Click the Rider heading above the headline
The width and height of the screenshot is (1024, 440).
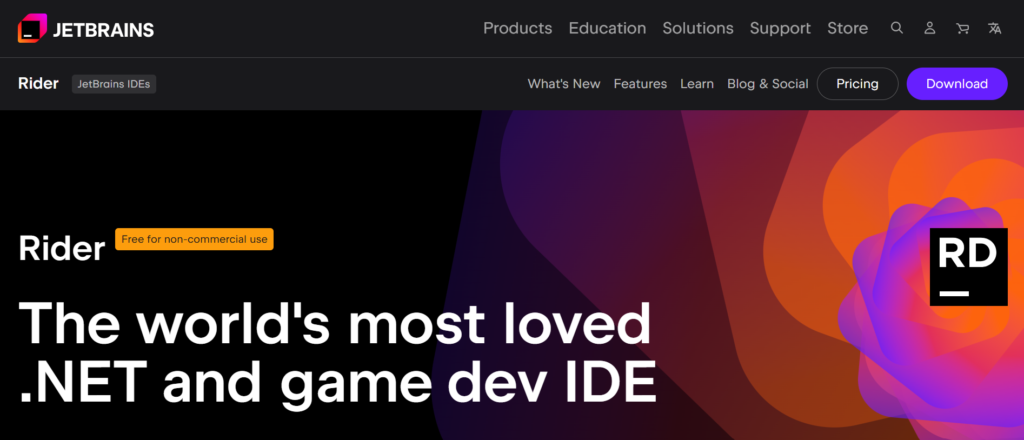click(62, 249)
